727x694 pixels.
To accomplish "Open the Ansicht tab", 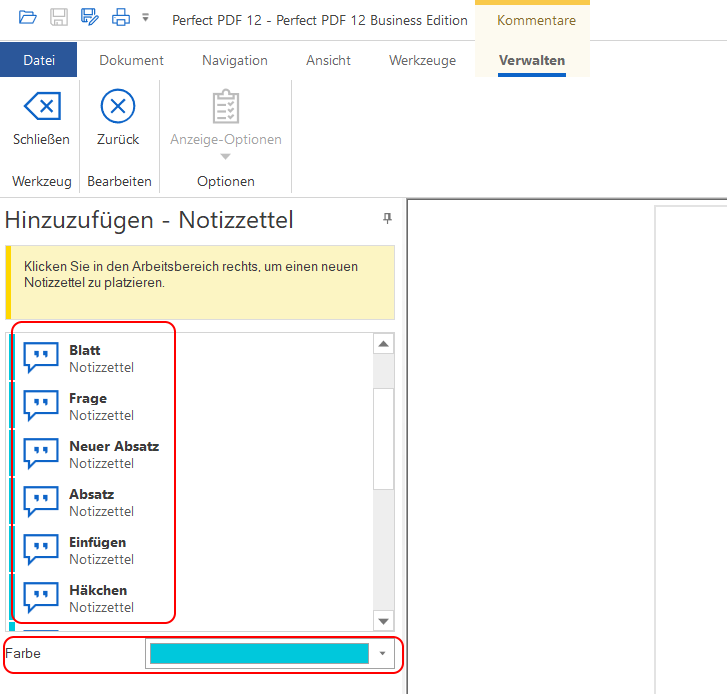I will pyautogui.click(x=328, y=60).
